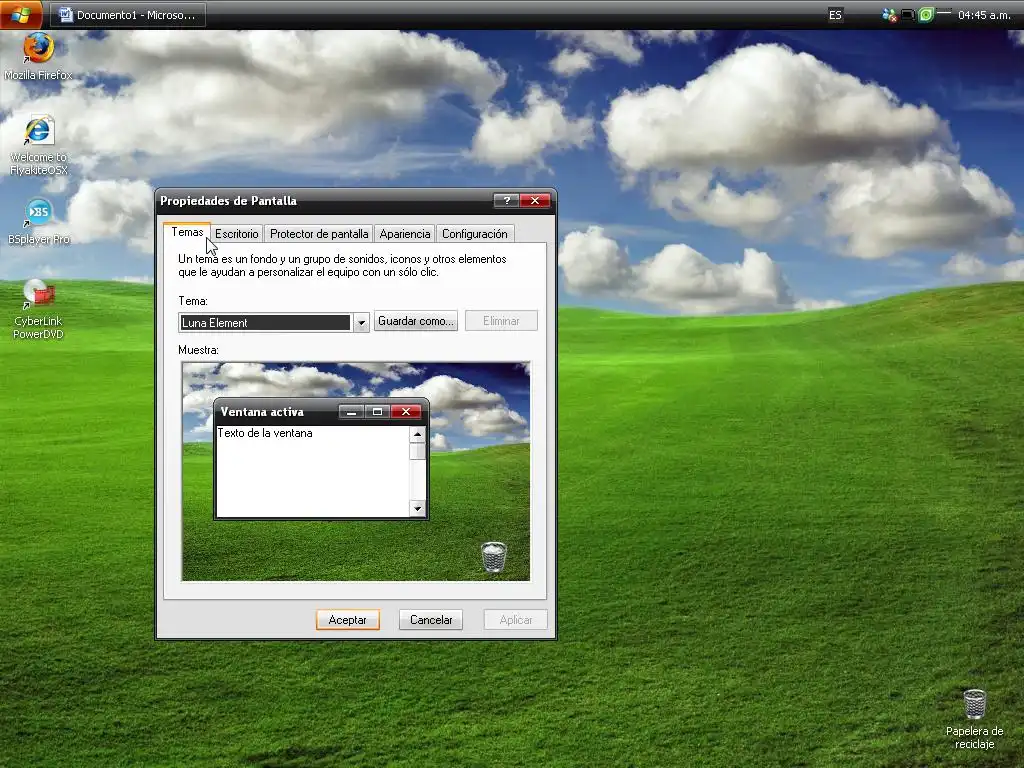The image size is (1024, 768).
Task: Select the BSplayer Pro desktop shortcut
Action: tap(38, 221)
